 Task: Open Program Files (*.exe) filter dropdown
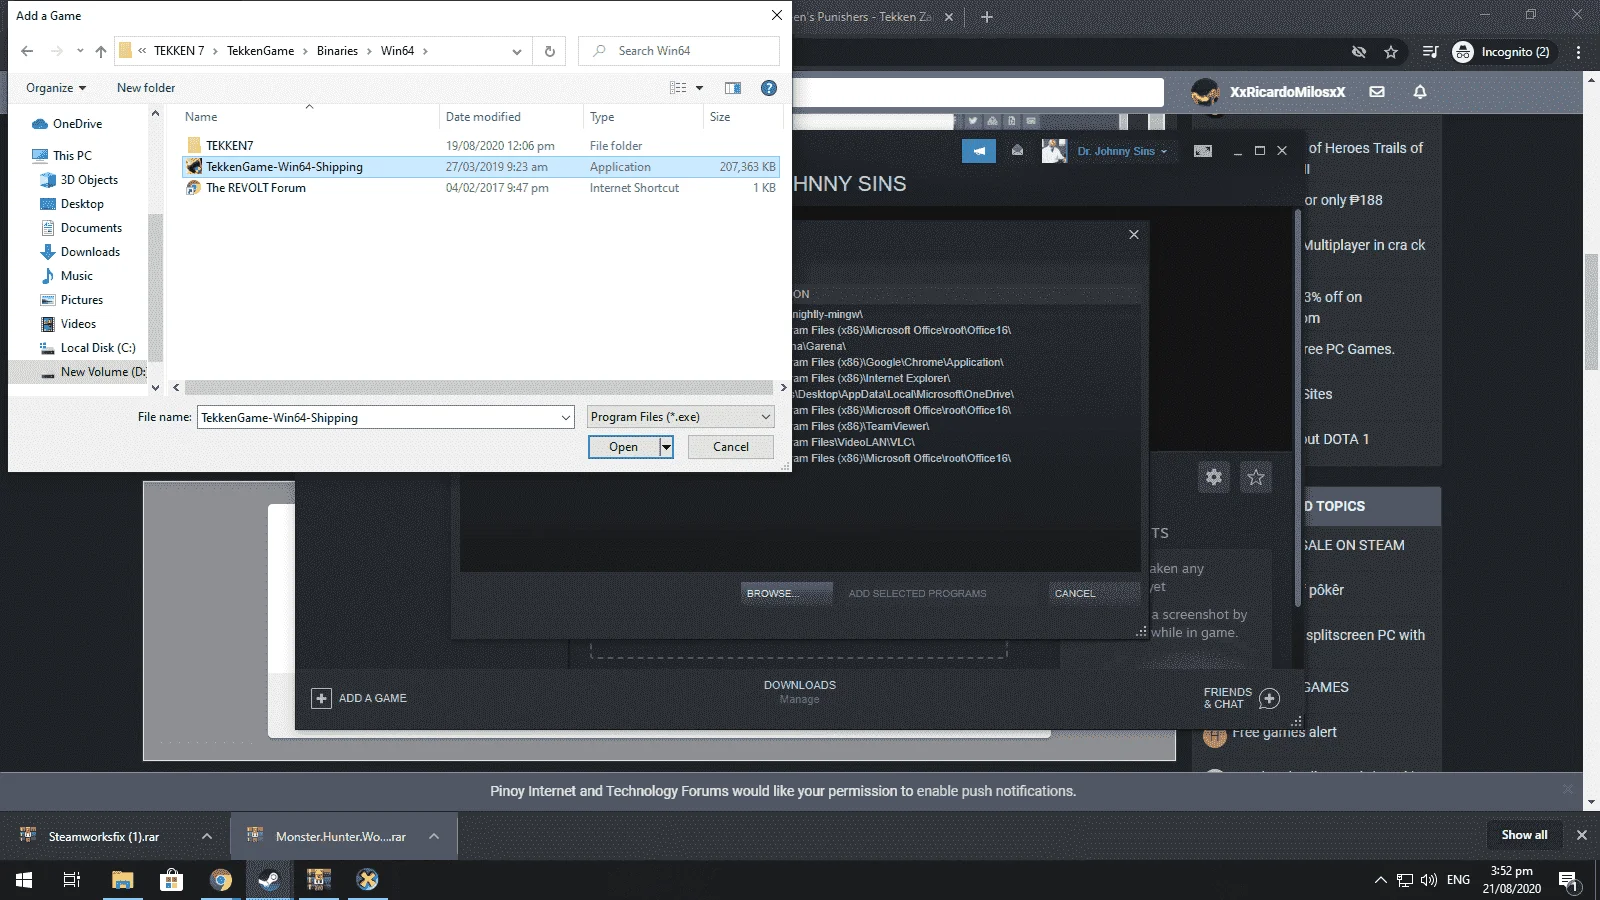[681, 417]
